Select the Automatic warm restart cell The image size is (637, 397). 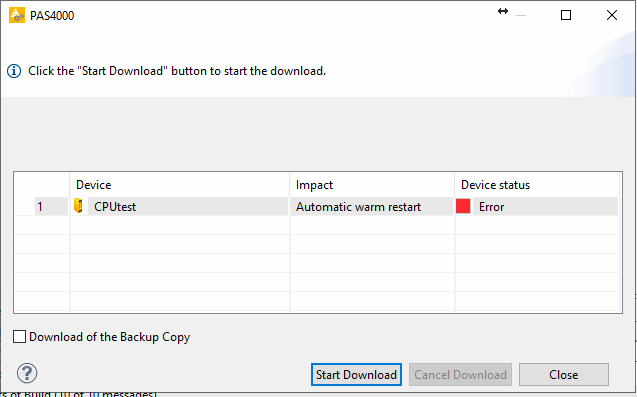click(358, 207)
